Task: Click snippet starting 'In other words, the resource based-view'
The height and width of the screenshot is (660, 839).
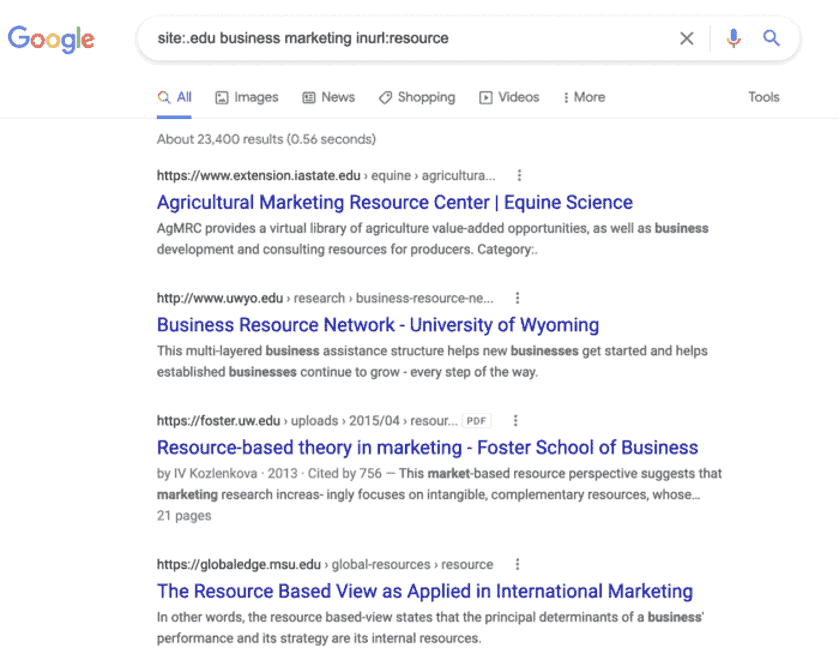Action: pyautogui.click(x=430, y=627)
